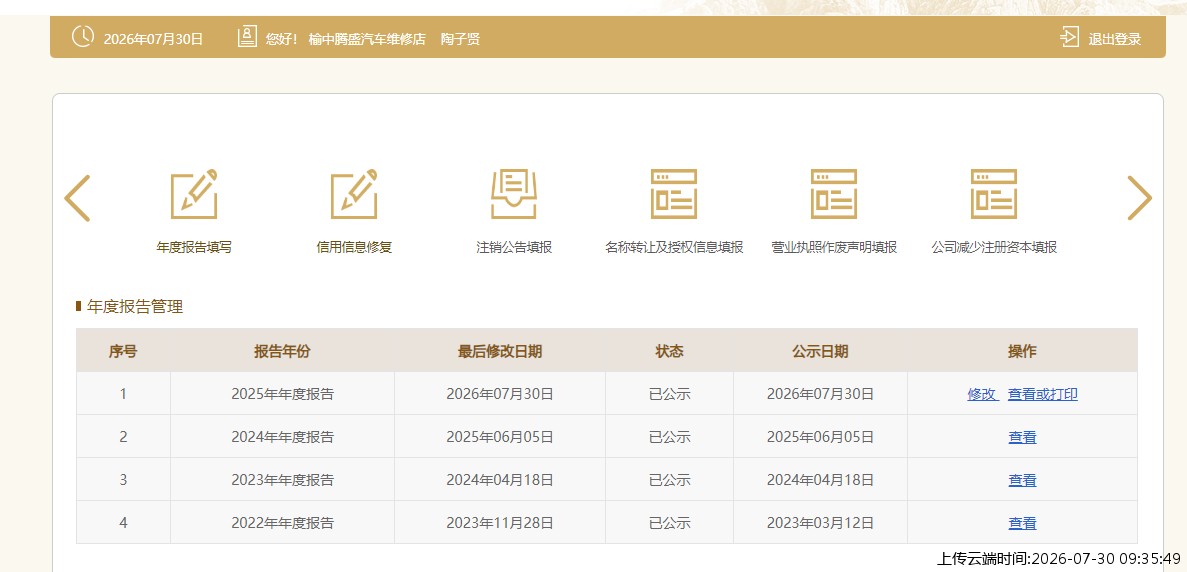Select the 2025年年度报告 row cell
1187x572 pixels.
coord(282,393)
